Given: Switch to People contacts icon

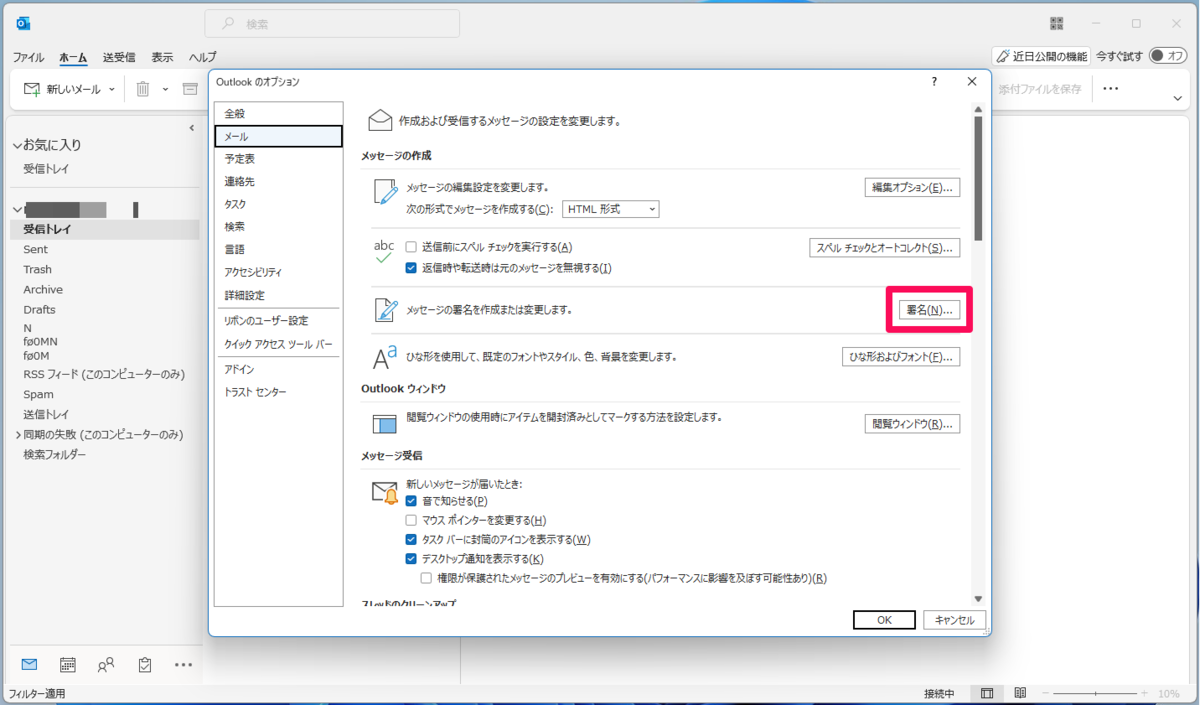Looking at the screenshot, I should pos(106,665).
